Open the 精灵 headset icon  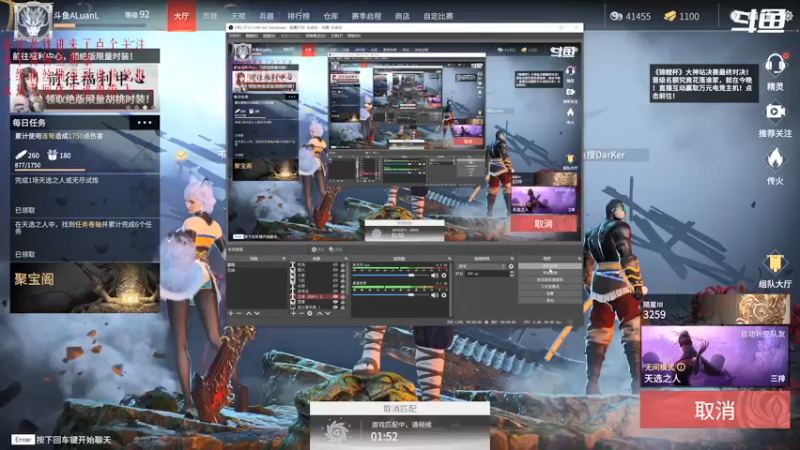(775, 64)
